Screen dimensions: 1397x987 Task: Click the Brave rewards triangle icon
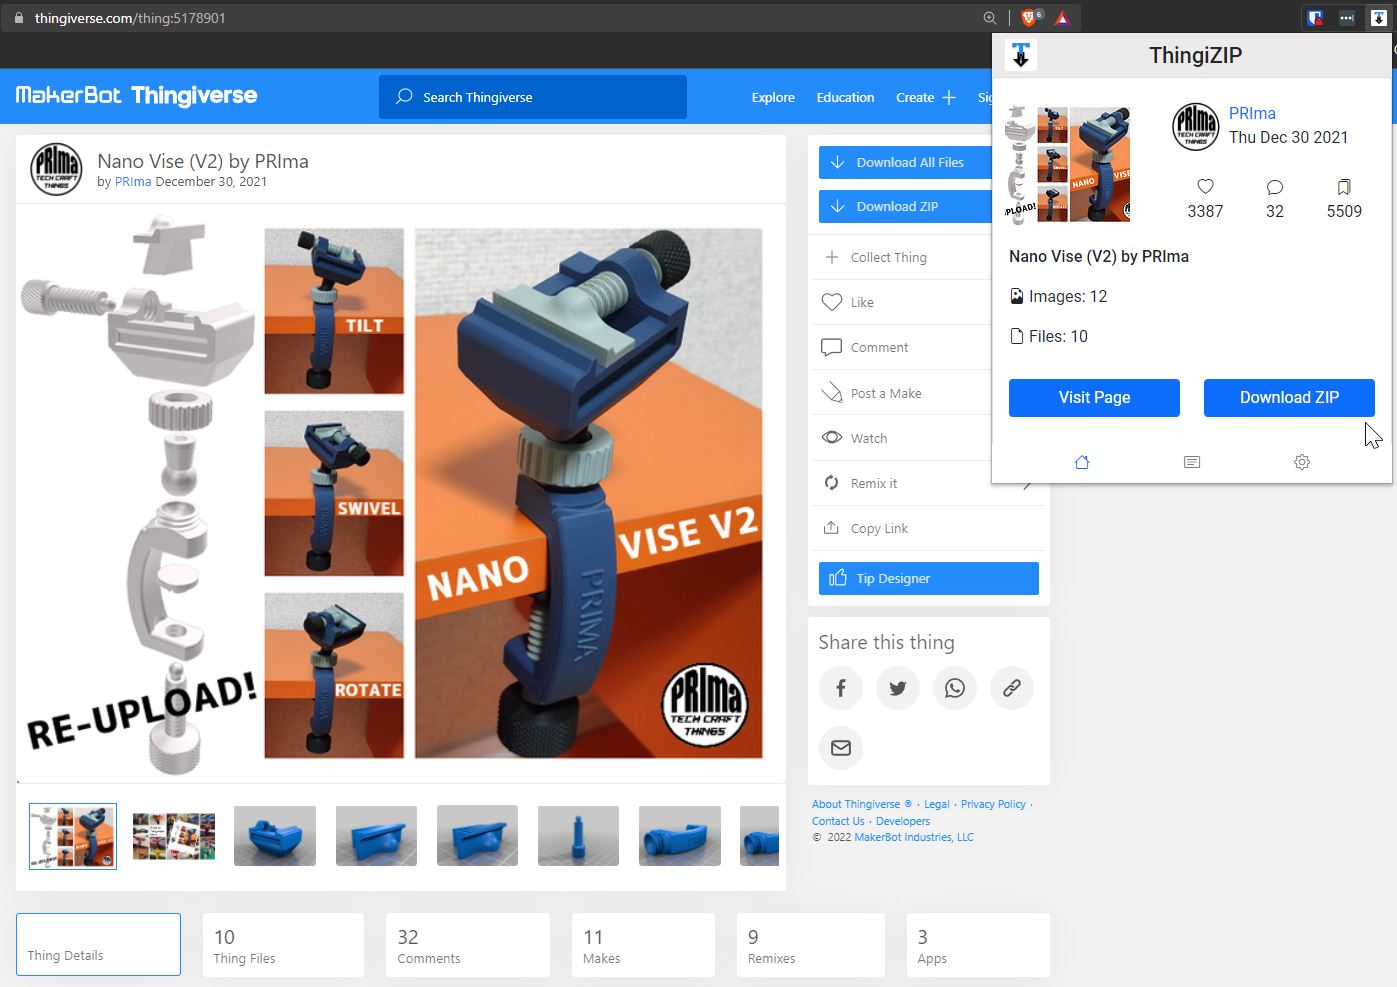[x=1062, y=18]
